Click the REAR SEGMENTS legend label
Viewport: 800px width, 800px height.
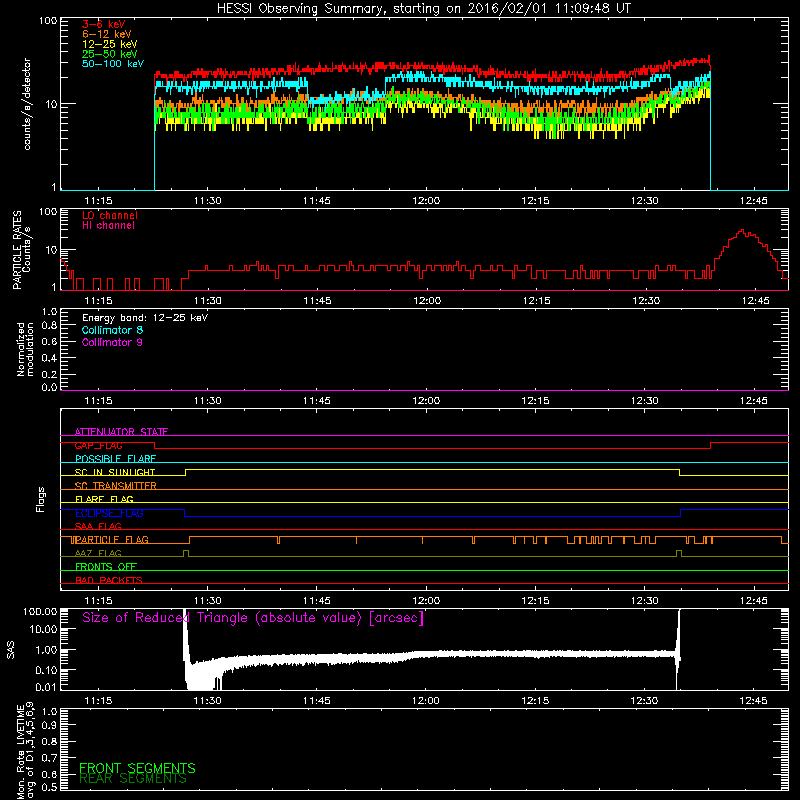pyautogui.click(x=133, y=779)
